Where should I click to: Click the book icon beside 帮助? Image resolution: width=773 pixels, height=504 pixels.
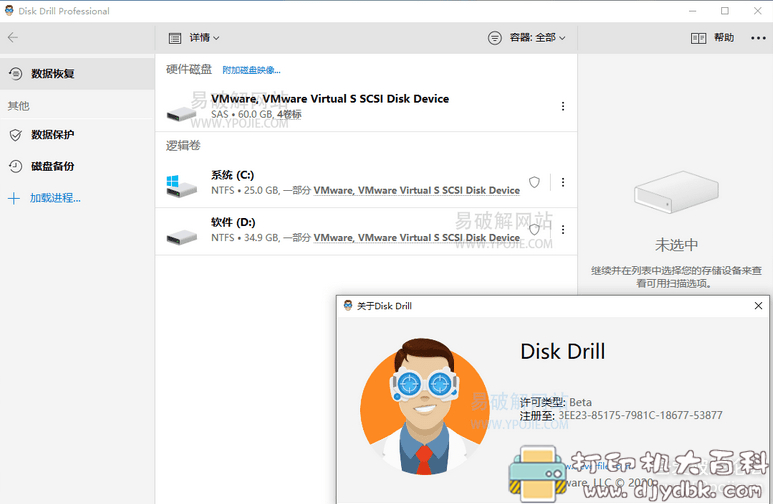(698, 38)
